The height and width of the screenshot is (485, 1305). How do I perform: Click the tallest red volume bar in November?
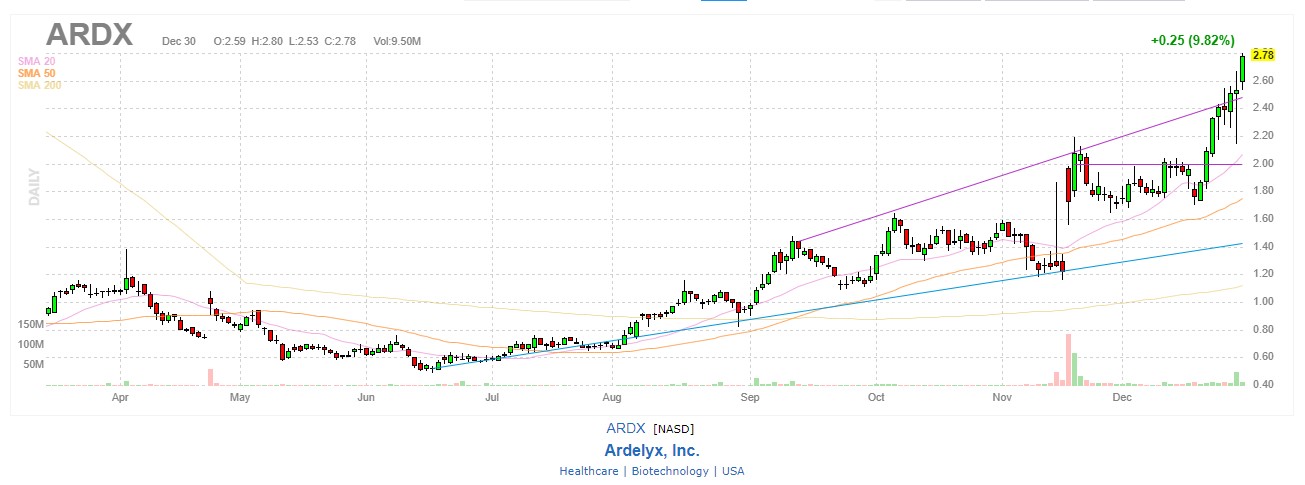point(1068,360)
